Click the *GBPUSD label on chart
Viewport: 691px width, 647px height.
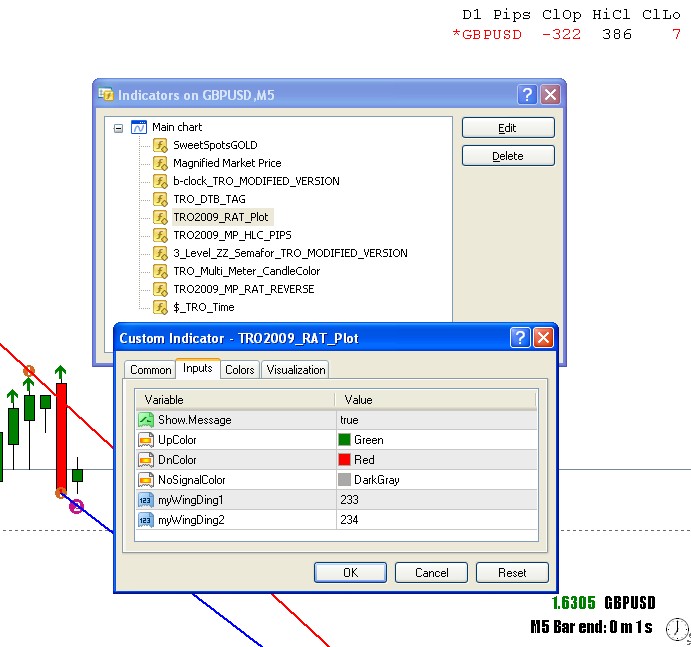click(x=487, y=34)
